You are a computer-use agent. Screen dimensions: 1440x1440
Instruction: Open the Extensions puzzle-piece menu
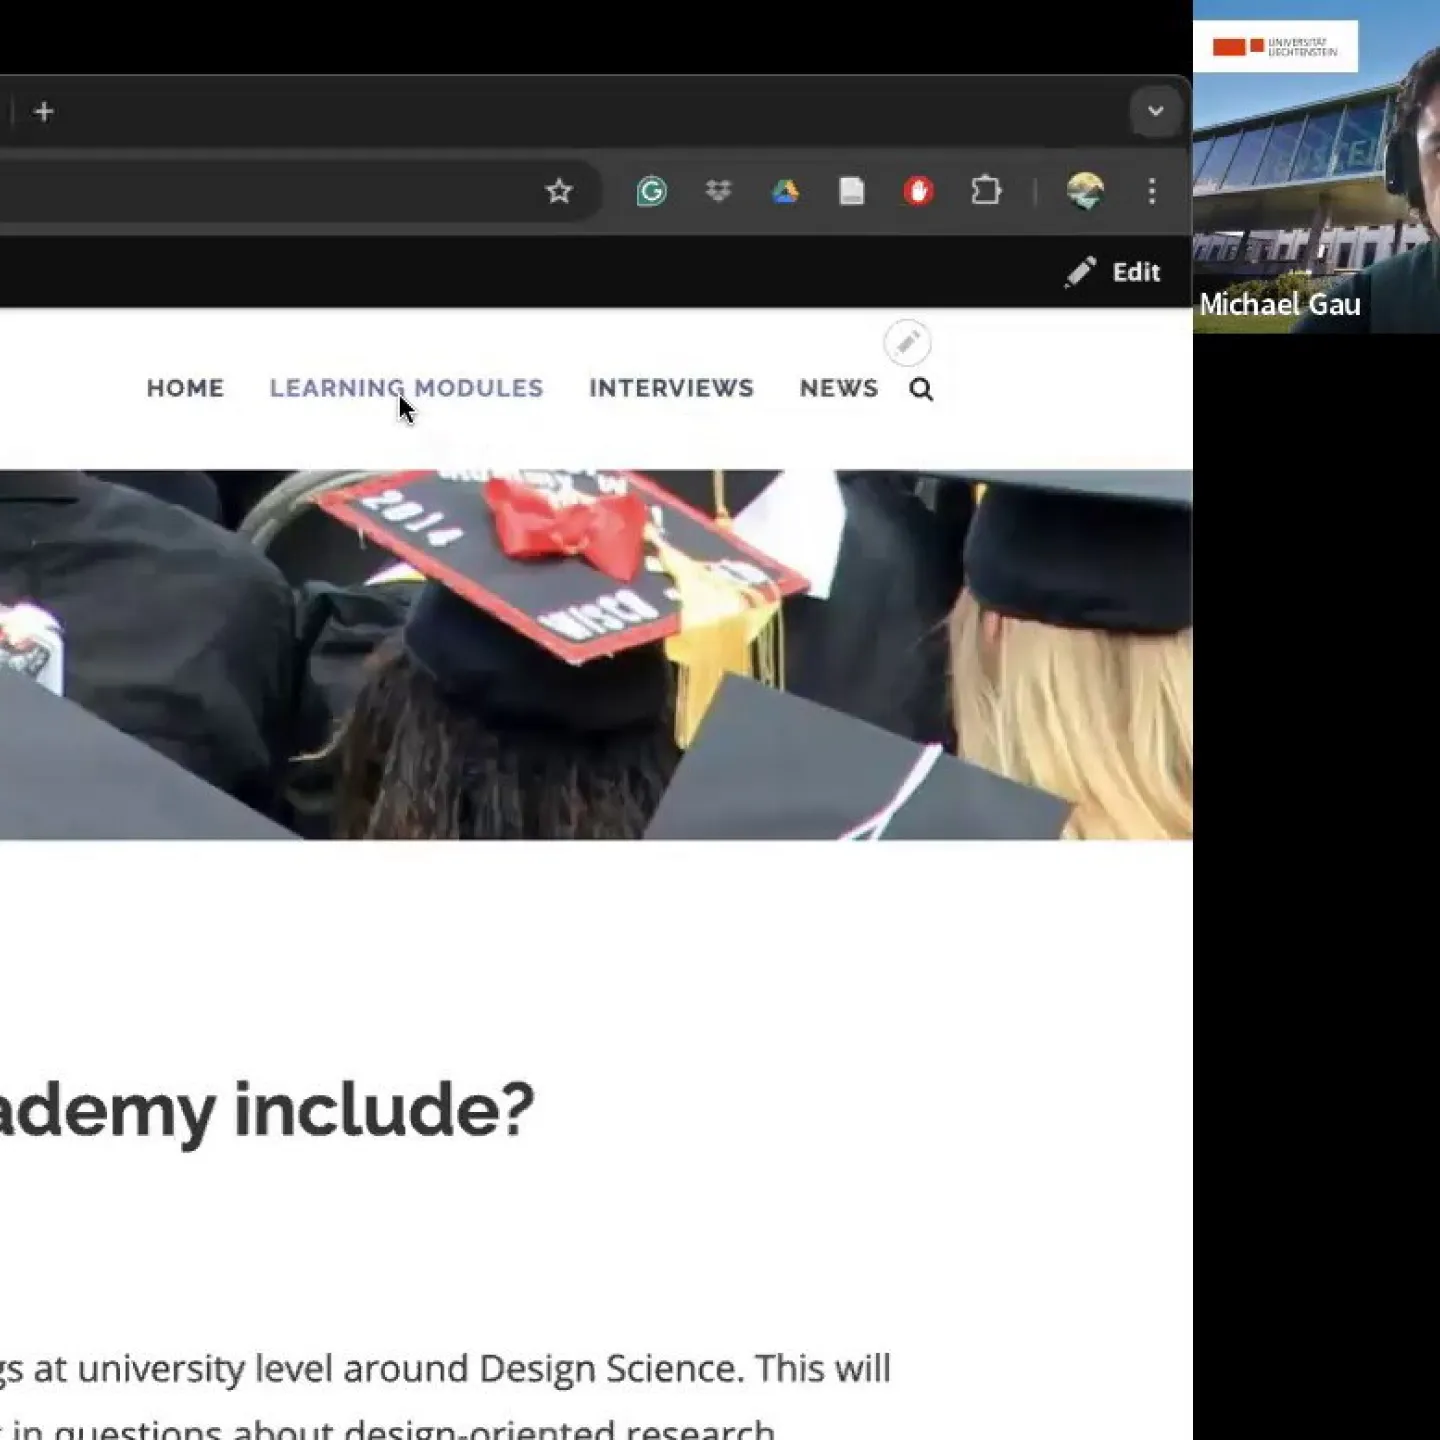(x=986, y=190)
